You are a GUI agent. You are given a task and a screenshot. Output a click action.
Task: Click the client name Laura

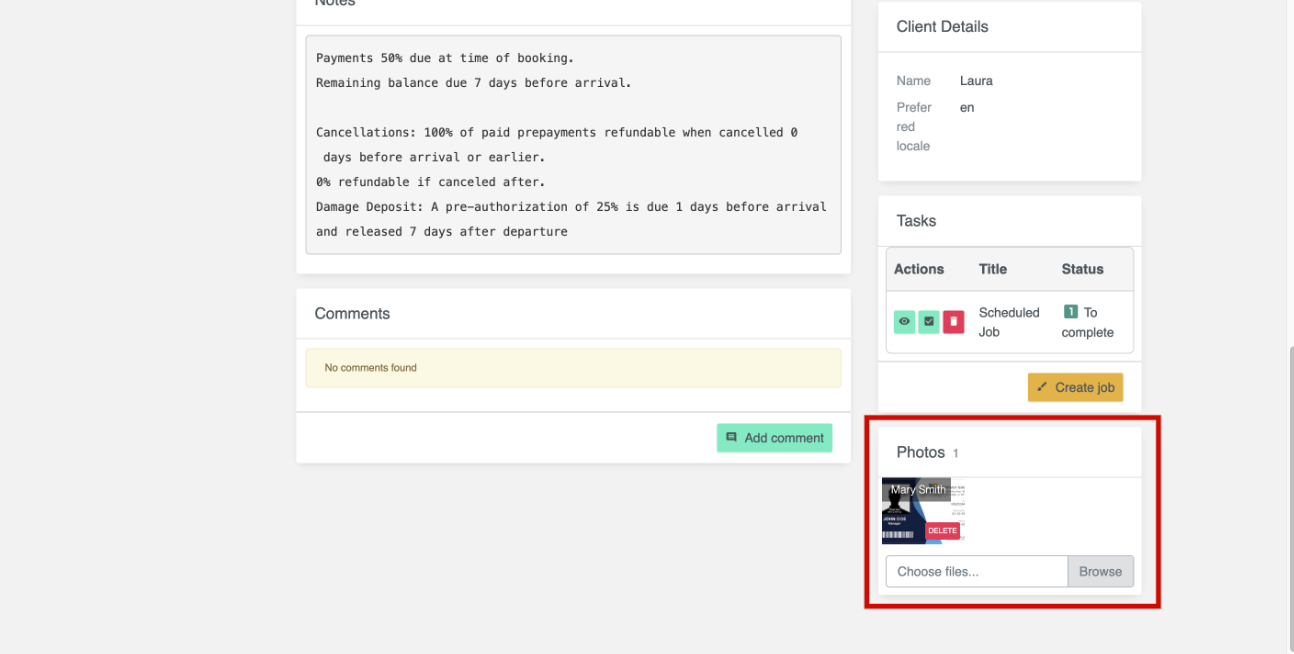pyautogui.click(x=976, y=81)
